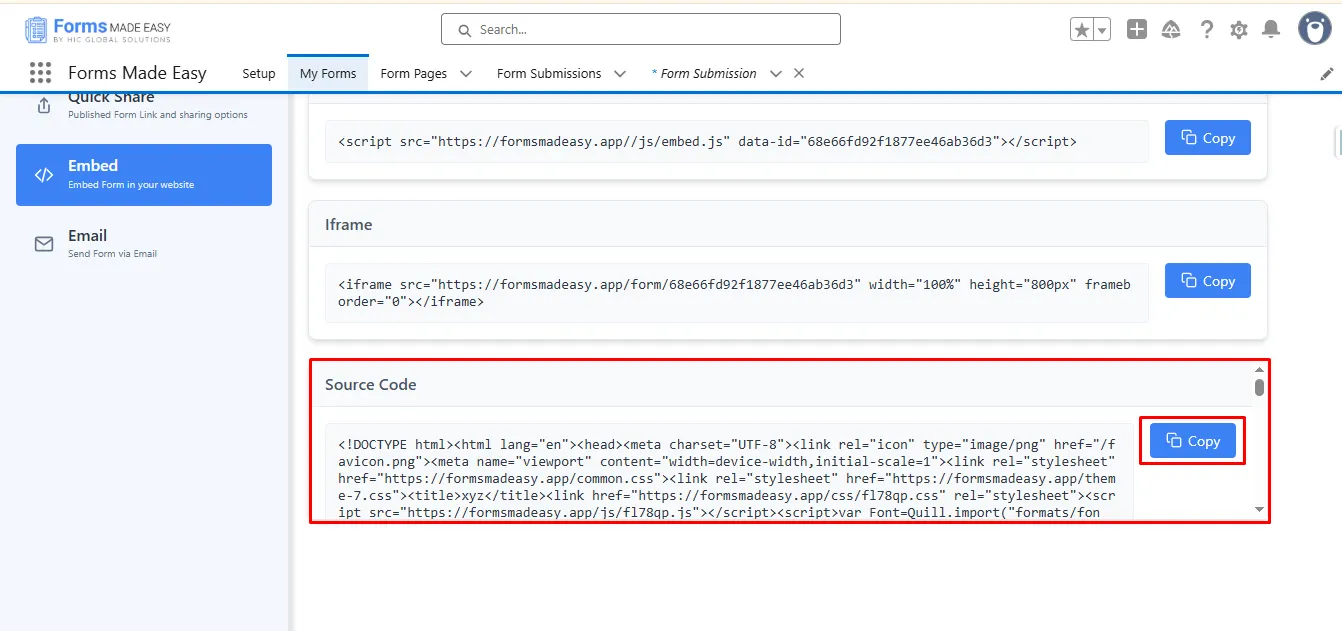Expand the Form Pages tab dropdown
This screenshot has height=631, width=1342.
click(x=465, y=74)
